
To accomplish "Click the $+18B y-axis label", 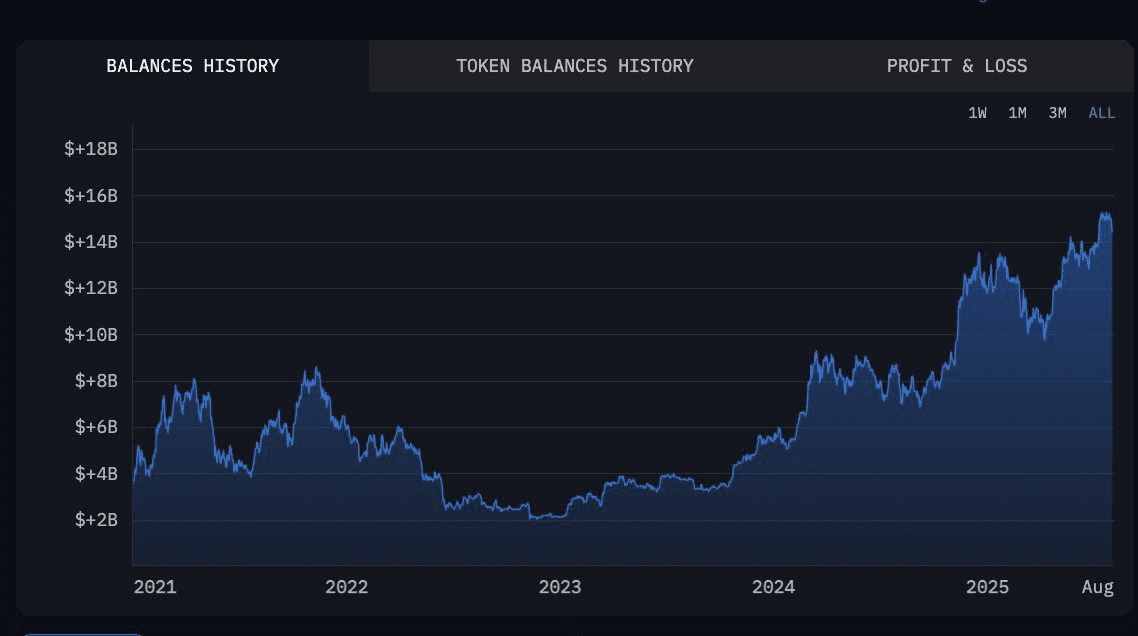I will [91, 149].
